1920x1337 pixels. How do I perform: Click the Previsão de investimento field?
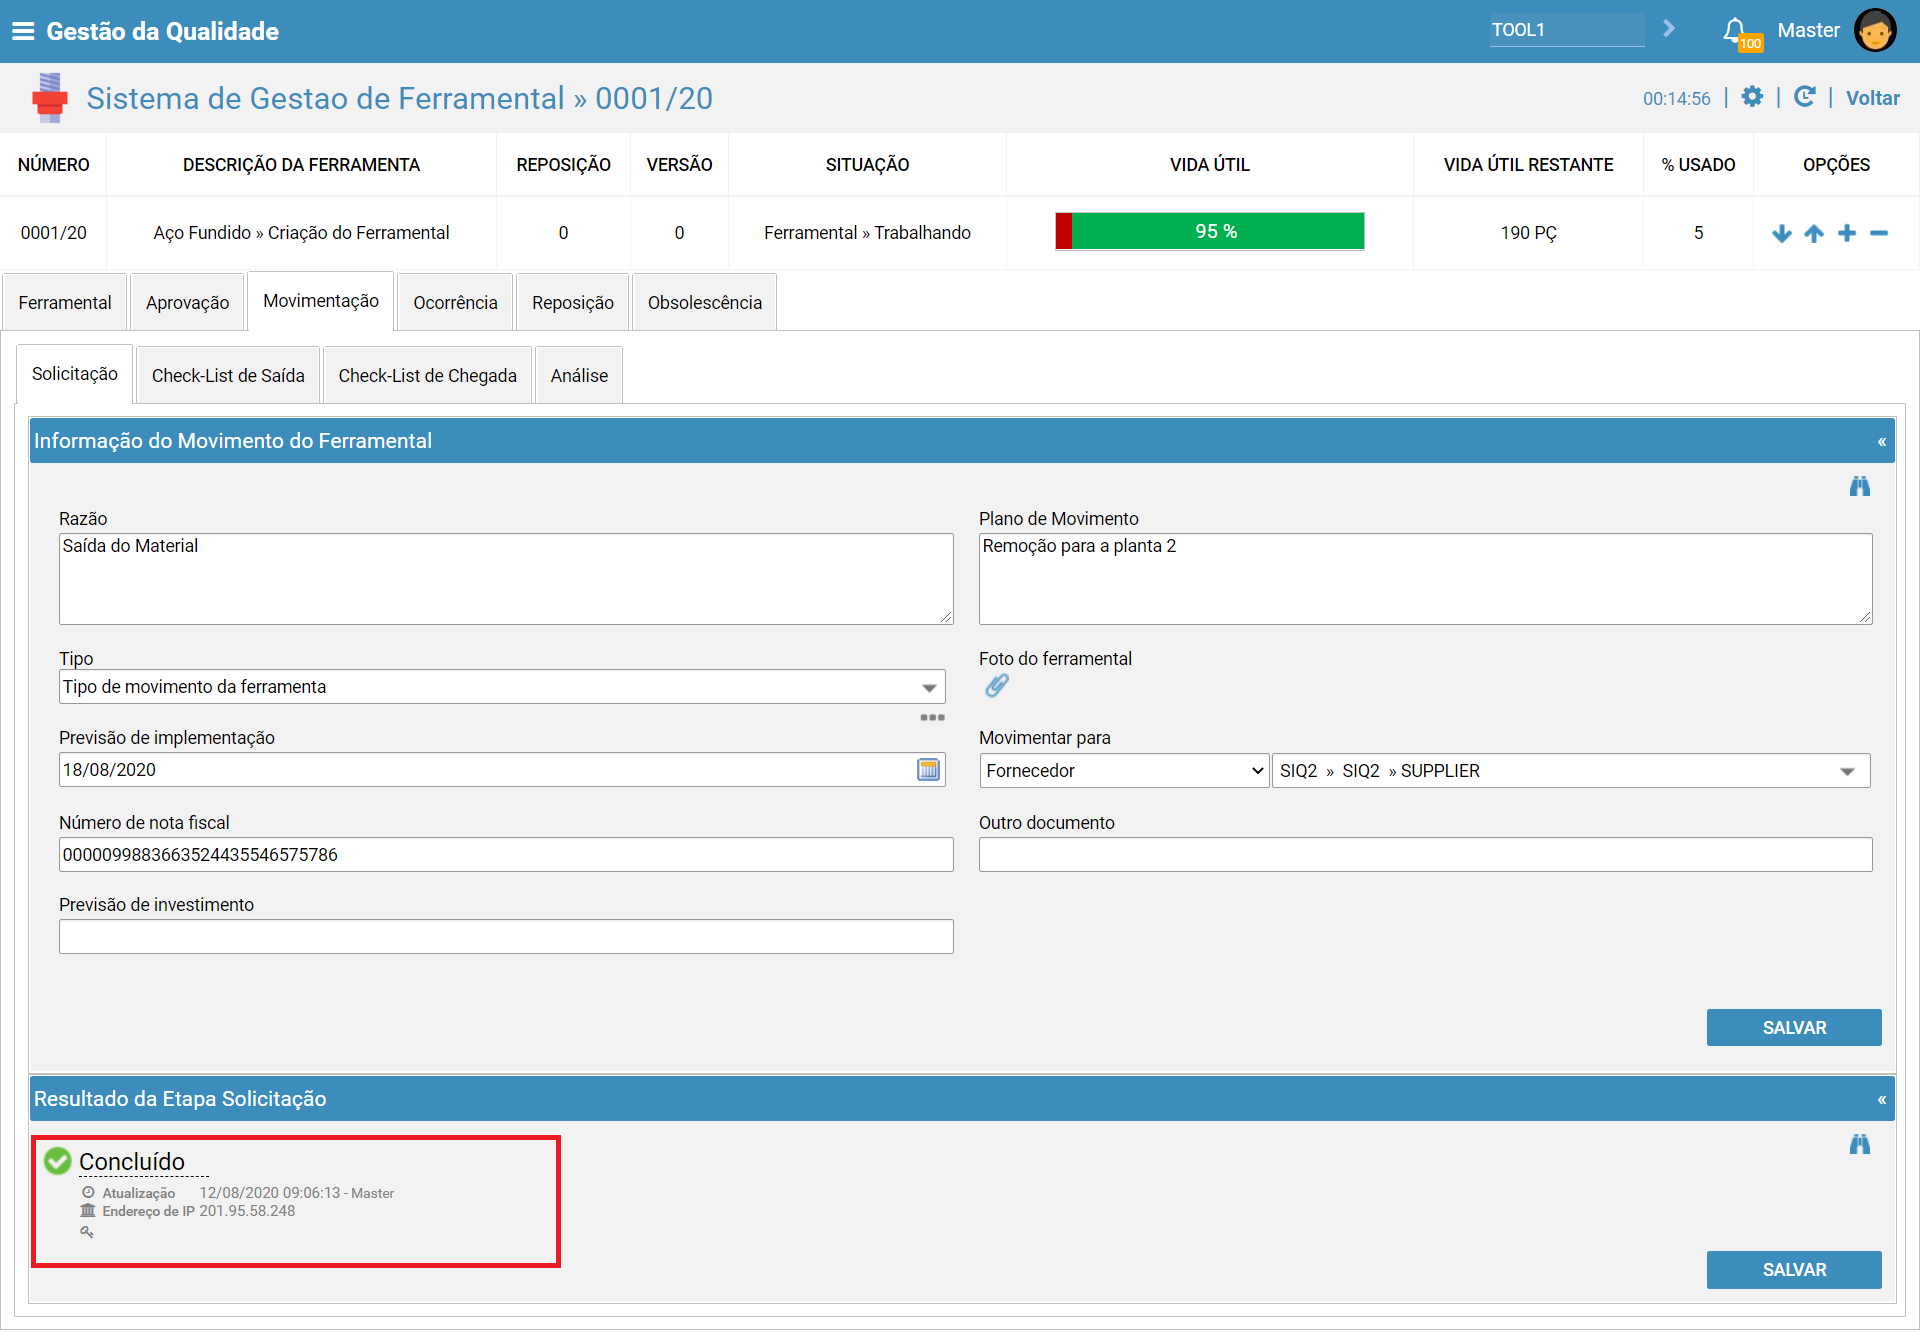coord(506,937)
